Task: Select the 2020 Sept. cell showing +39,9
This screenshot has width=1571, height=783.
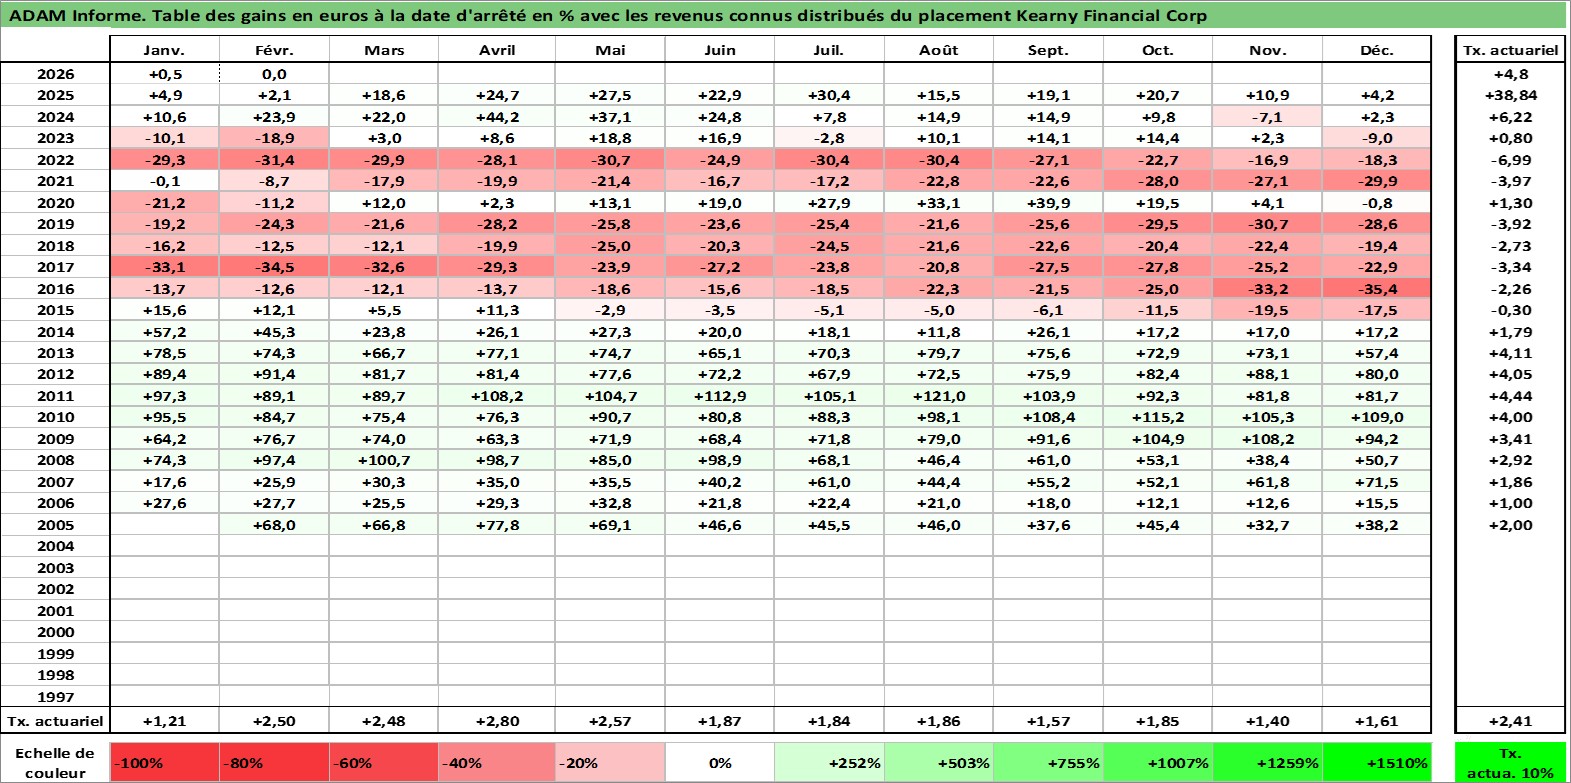Action: 1048,203
